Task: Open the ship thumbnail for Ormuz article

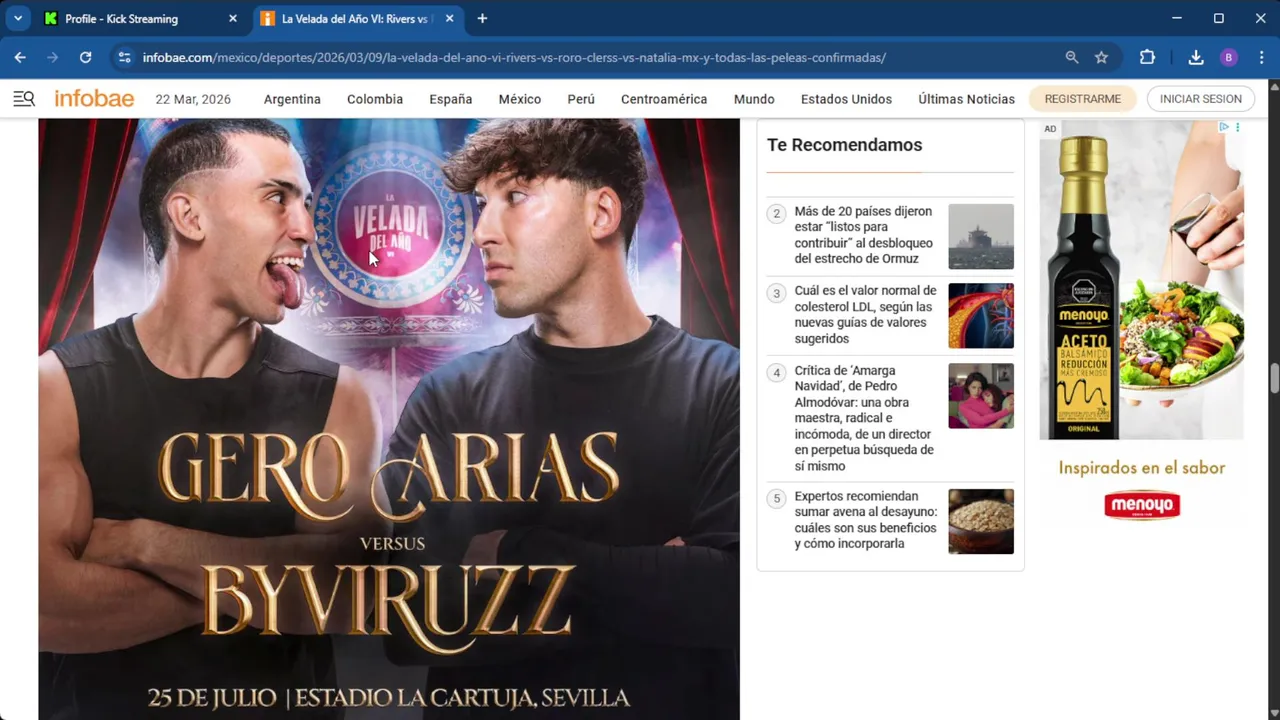Action: click(980, 236)
